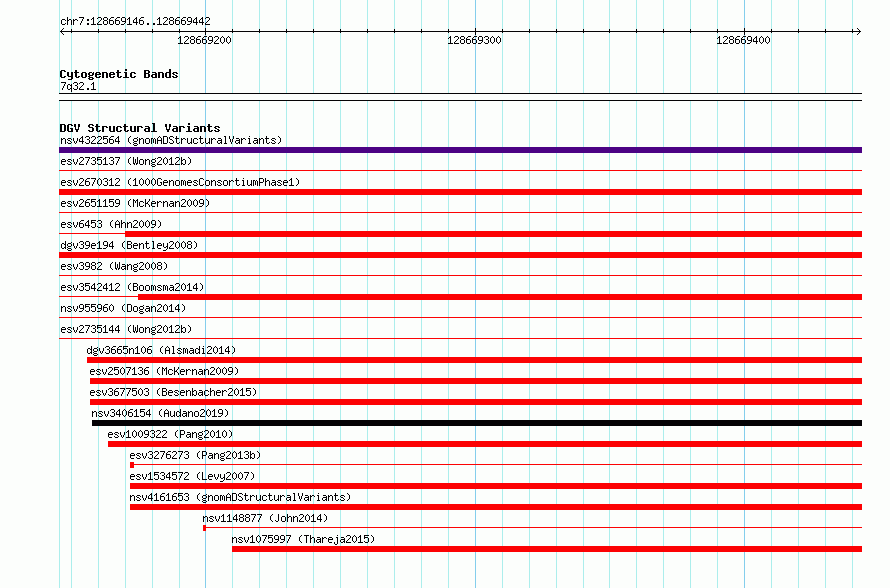Open variant dgv39e194 (Bentley2008)
Screen dimensions: 890x588
tap(129, 245)
